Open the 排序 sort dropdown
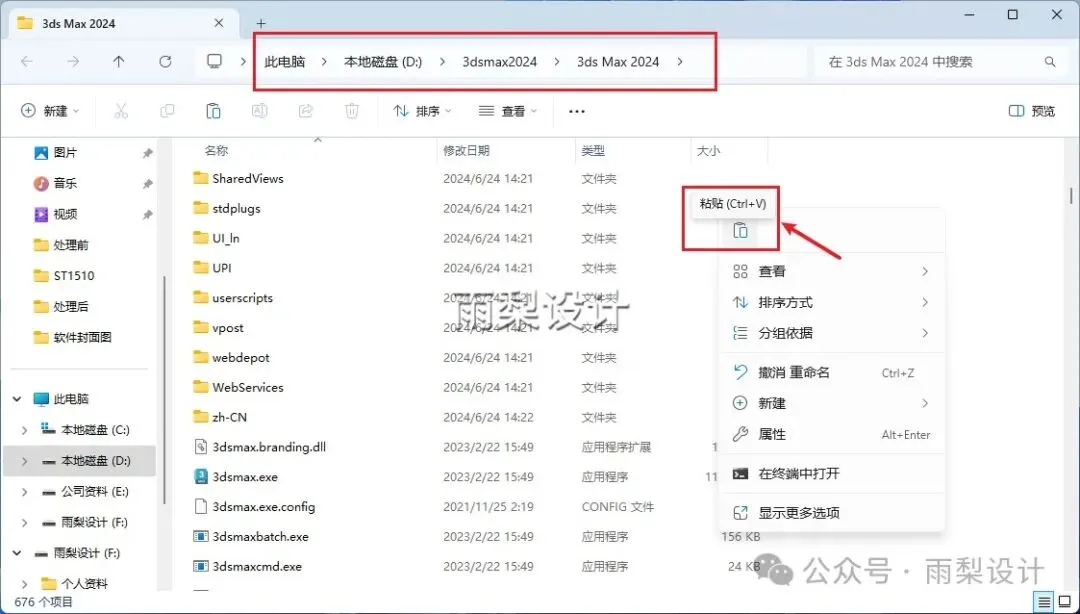This screenshot has height=614, width=1080. [x=422, y=111]
